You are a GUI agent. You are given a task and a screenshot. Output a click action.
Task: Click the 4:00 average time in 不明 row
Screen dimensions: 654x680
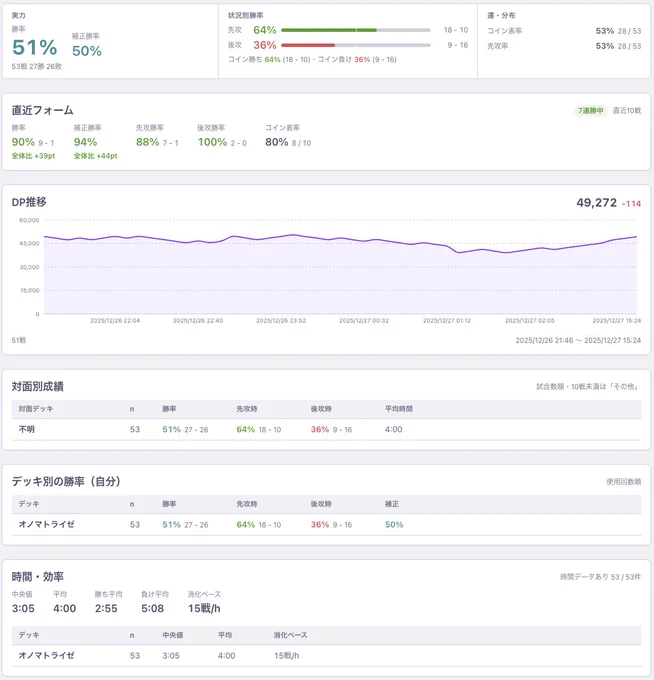click(x=393, y=429)
